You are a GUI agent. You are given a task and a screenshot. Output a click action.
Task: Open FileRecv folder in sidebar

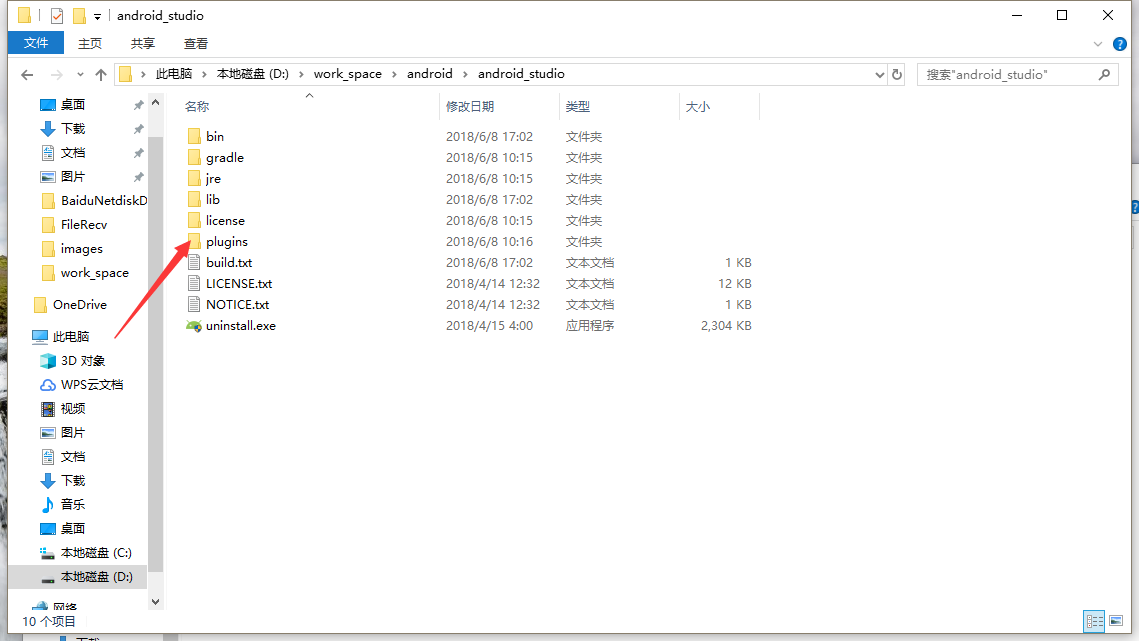(84, 225)
